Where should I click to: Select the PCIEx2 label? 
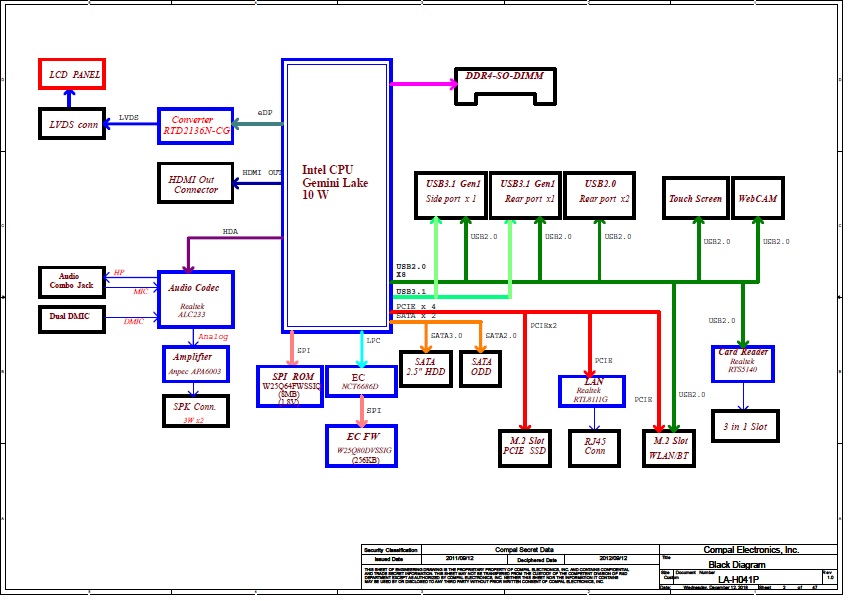[x=543, y=326]
